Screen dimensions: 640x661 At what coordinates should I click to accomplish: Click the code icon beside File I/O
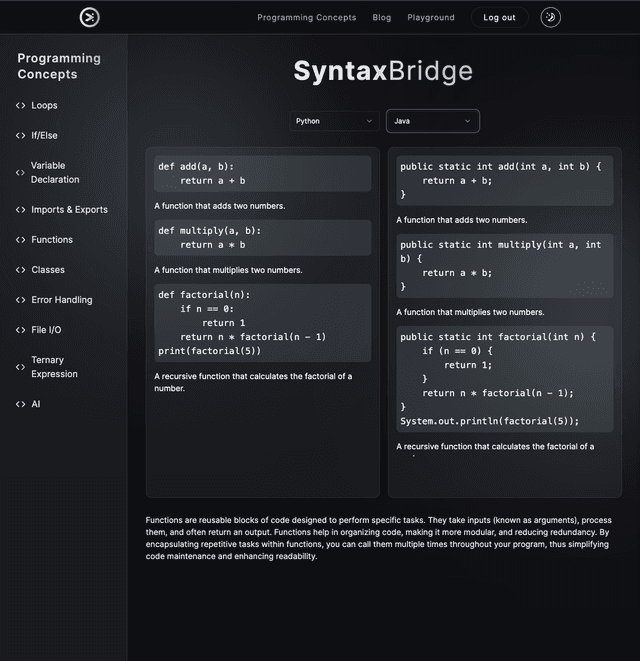21,330
